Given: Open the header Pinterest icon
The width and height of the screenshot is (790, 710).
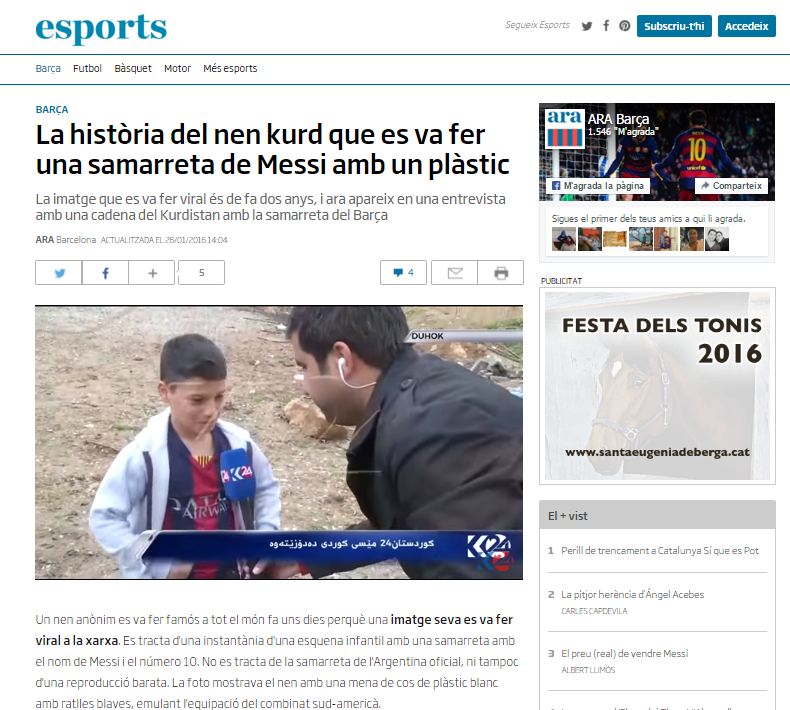Looking at the screenshot, I should [625, 26].
